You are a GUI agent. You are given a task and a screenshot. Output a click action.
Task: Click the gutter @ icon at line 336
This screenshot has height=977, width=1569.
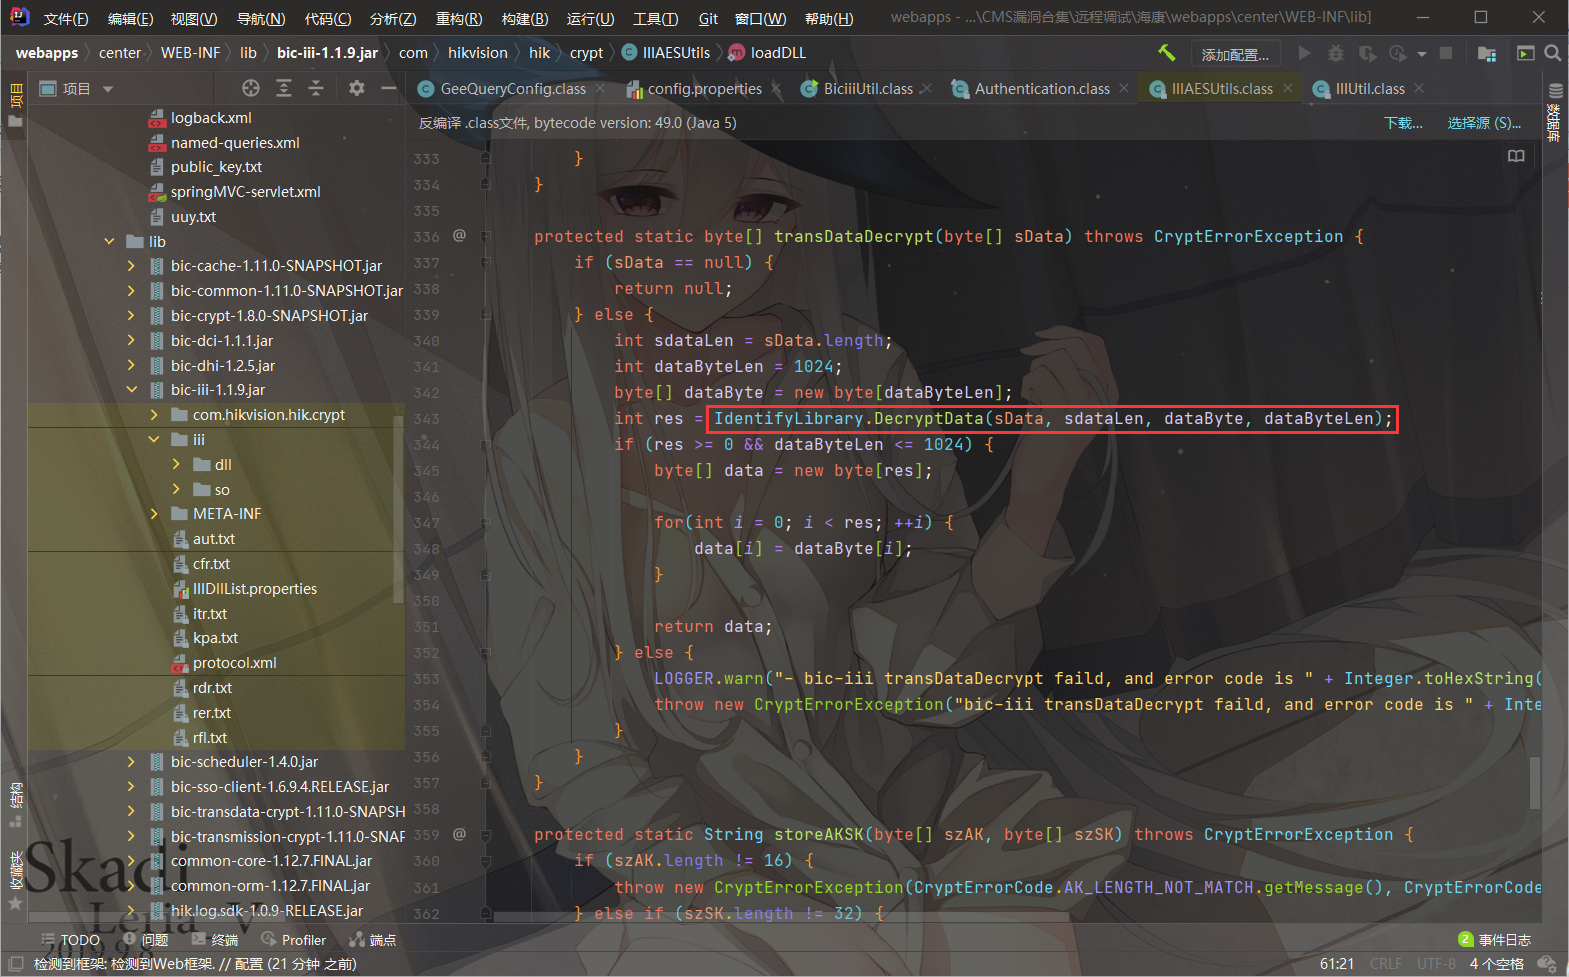point(459,236)
